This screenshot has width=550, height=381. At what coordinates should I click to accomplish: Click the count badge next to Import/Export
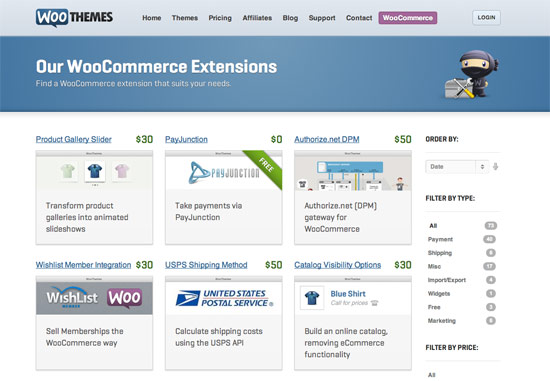click(x=491, y=280)
